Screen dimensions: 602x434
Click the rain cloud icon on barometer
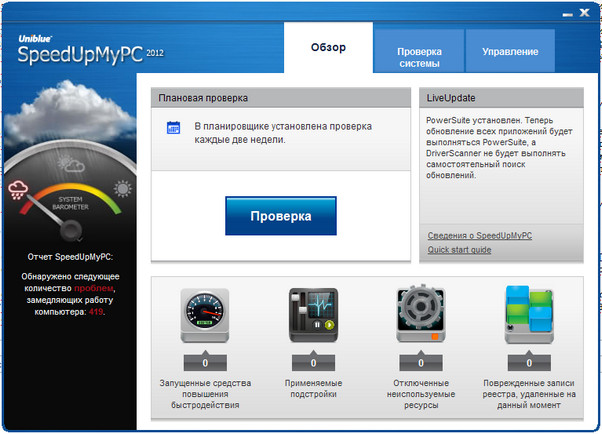point(19,189)
